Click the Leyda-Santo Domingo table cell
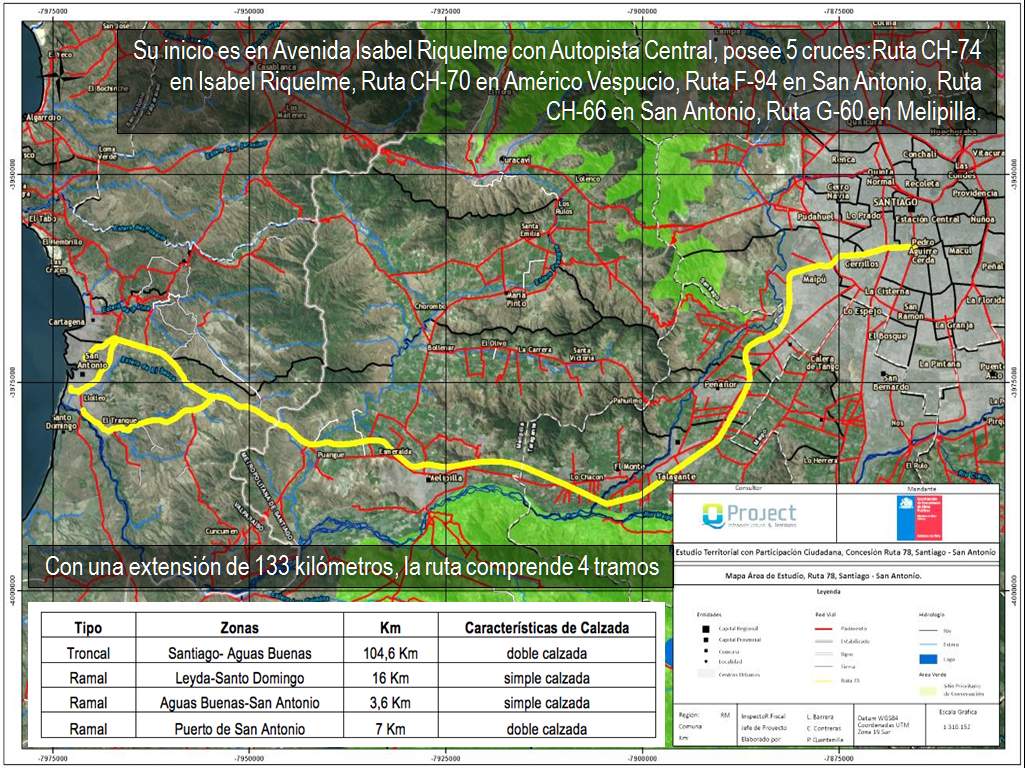 pyautogui.click(x=239, y=678)
